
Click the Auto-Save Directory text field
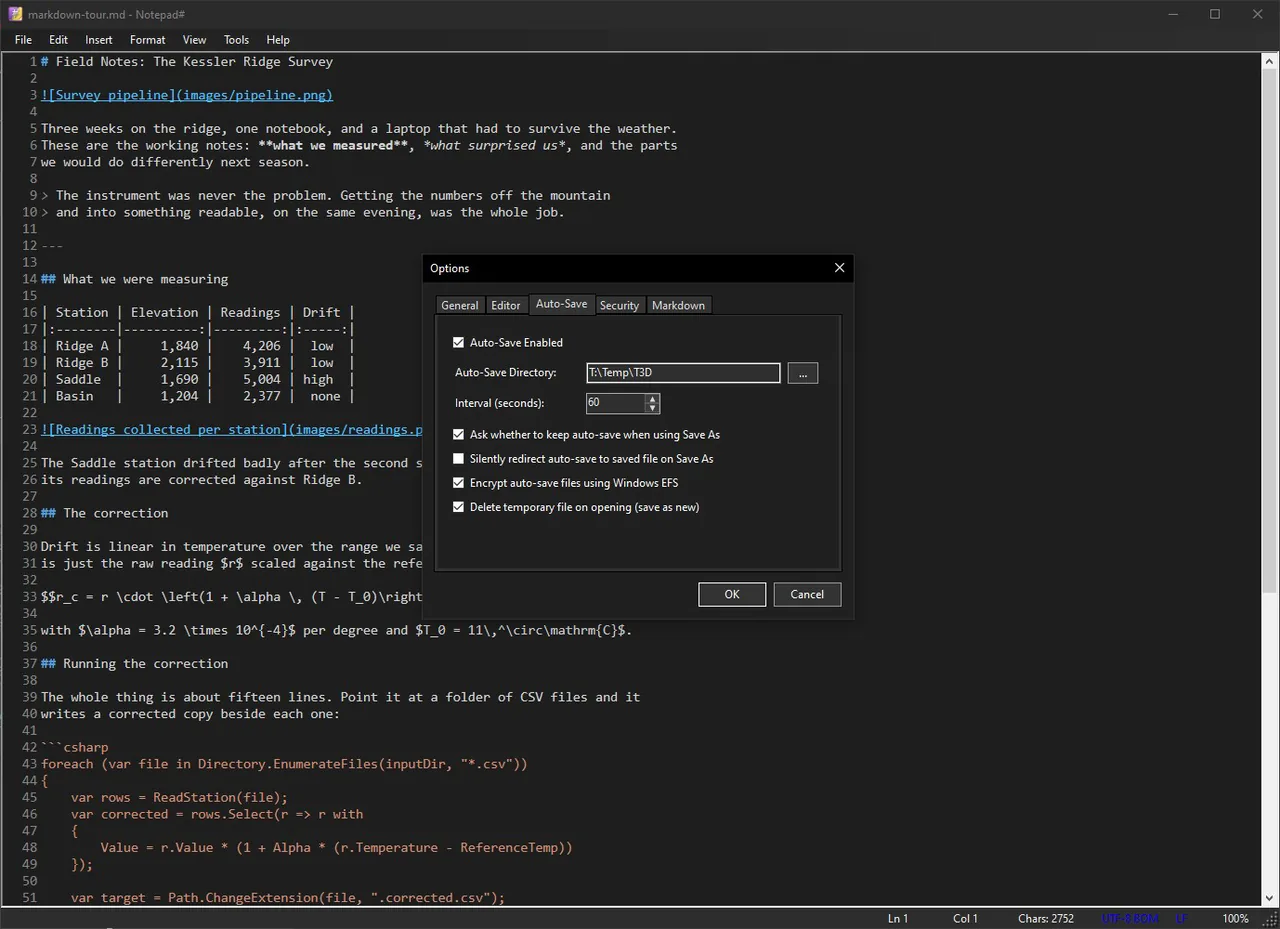pyautogui.click(x=683, y=373)
